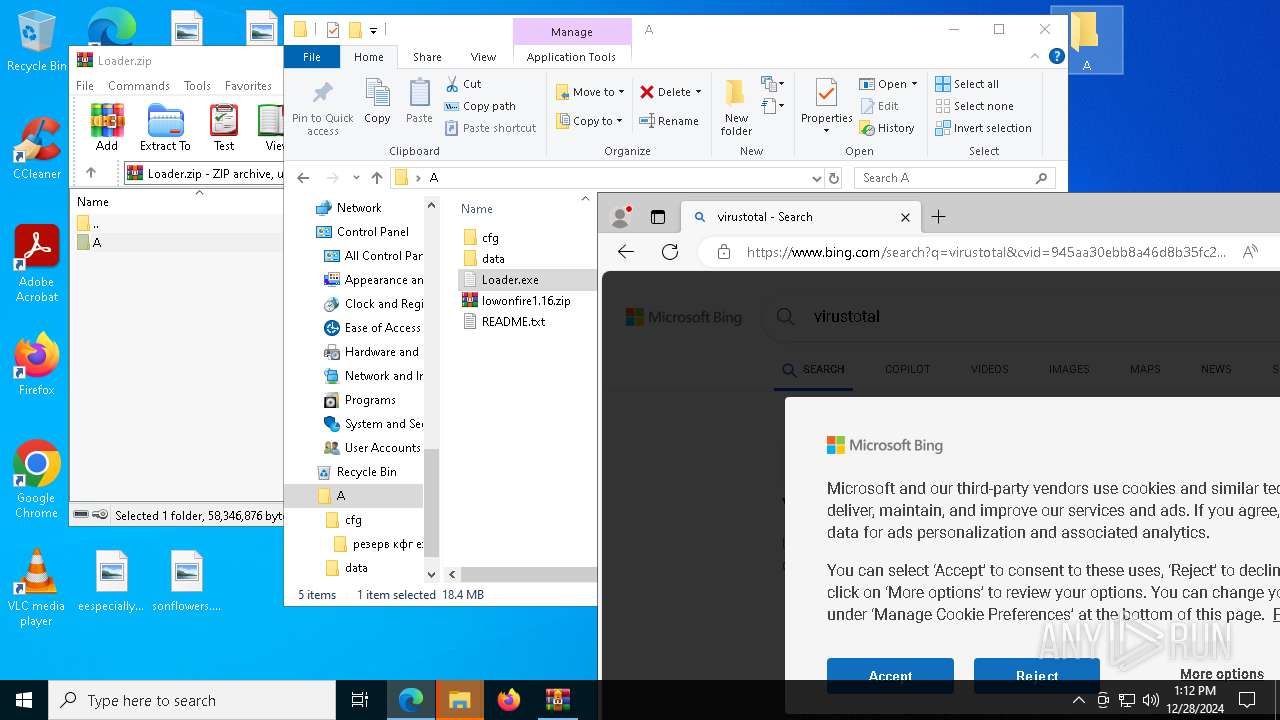
Task: Click Extract To in WinRAR toolbar
Action: click(x=165, y=127)
